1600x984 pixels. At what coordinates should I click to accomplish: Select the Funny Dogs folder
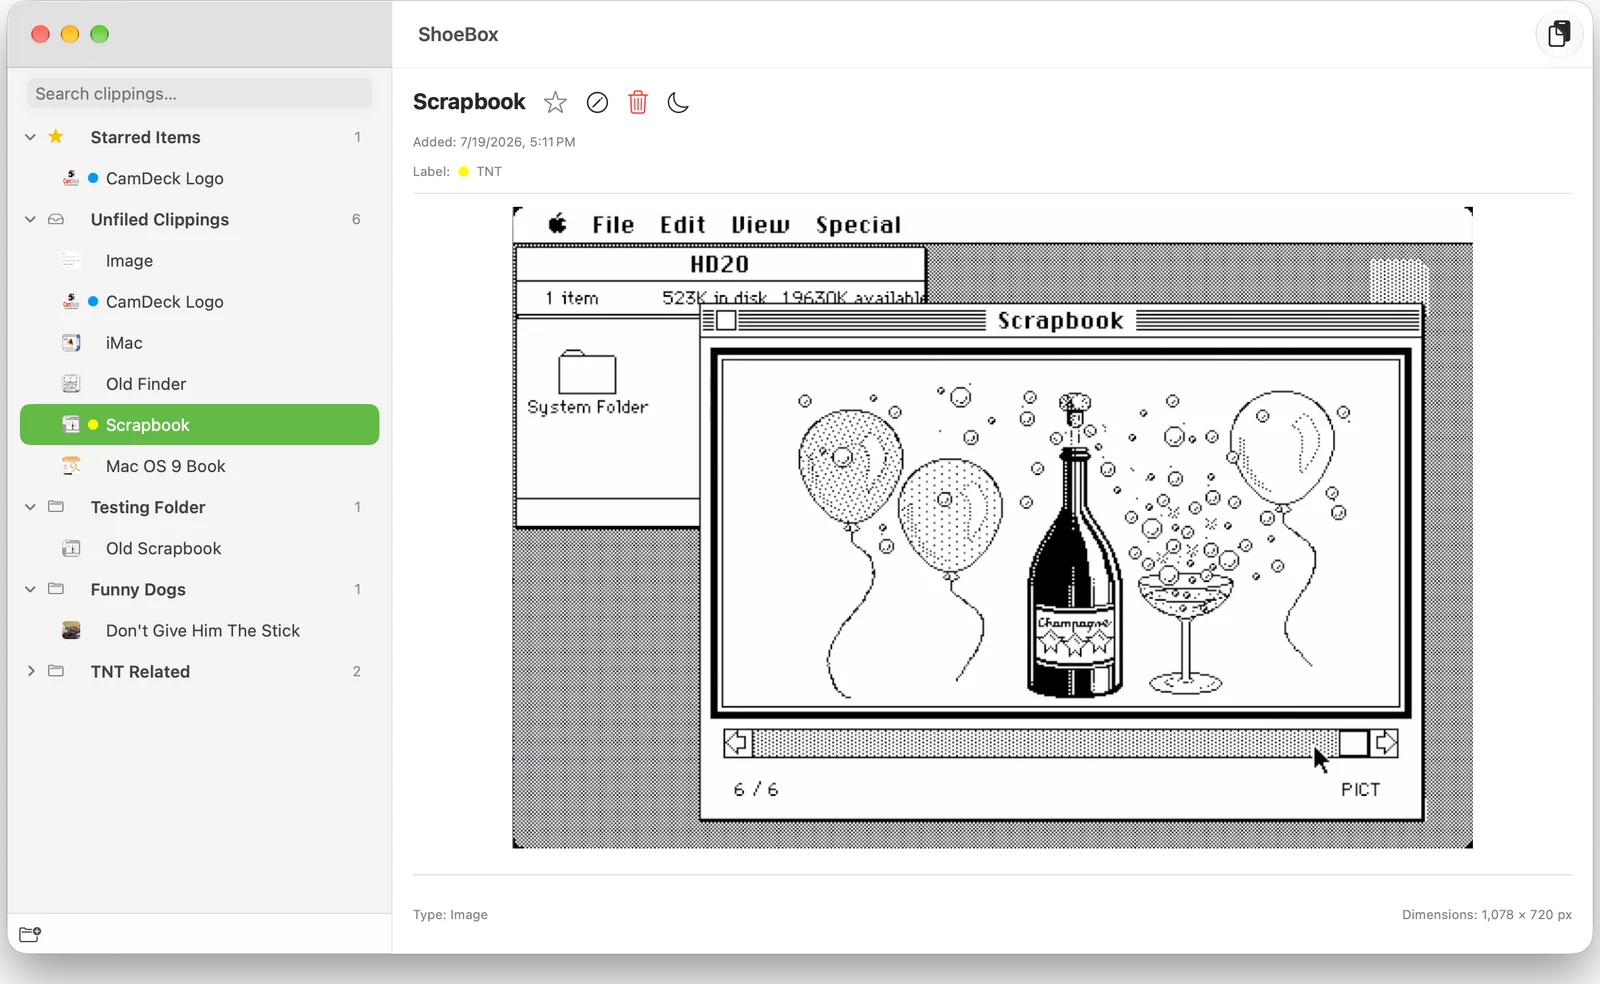[x=138, y=589]
